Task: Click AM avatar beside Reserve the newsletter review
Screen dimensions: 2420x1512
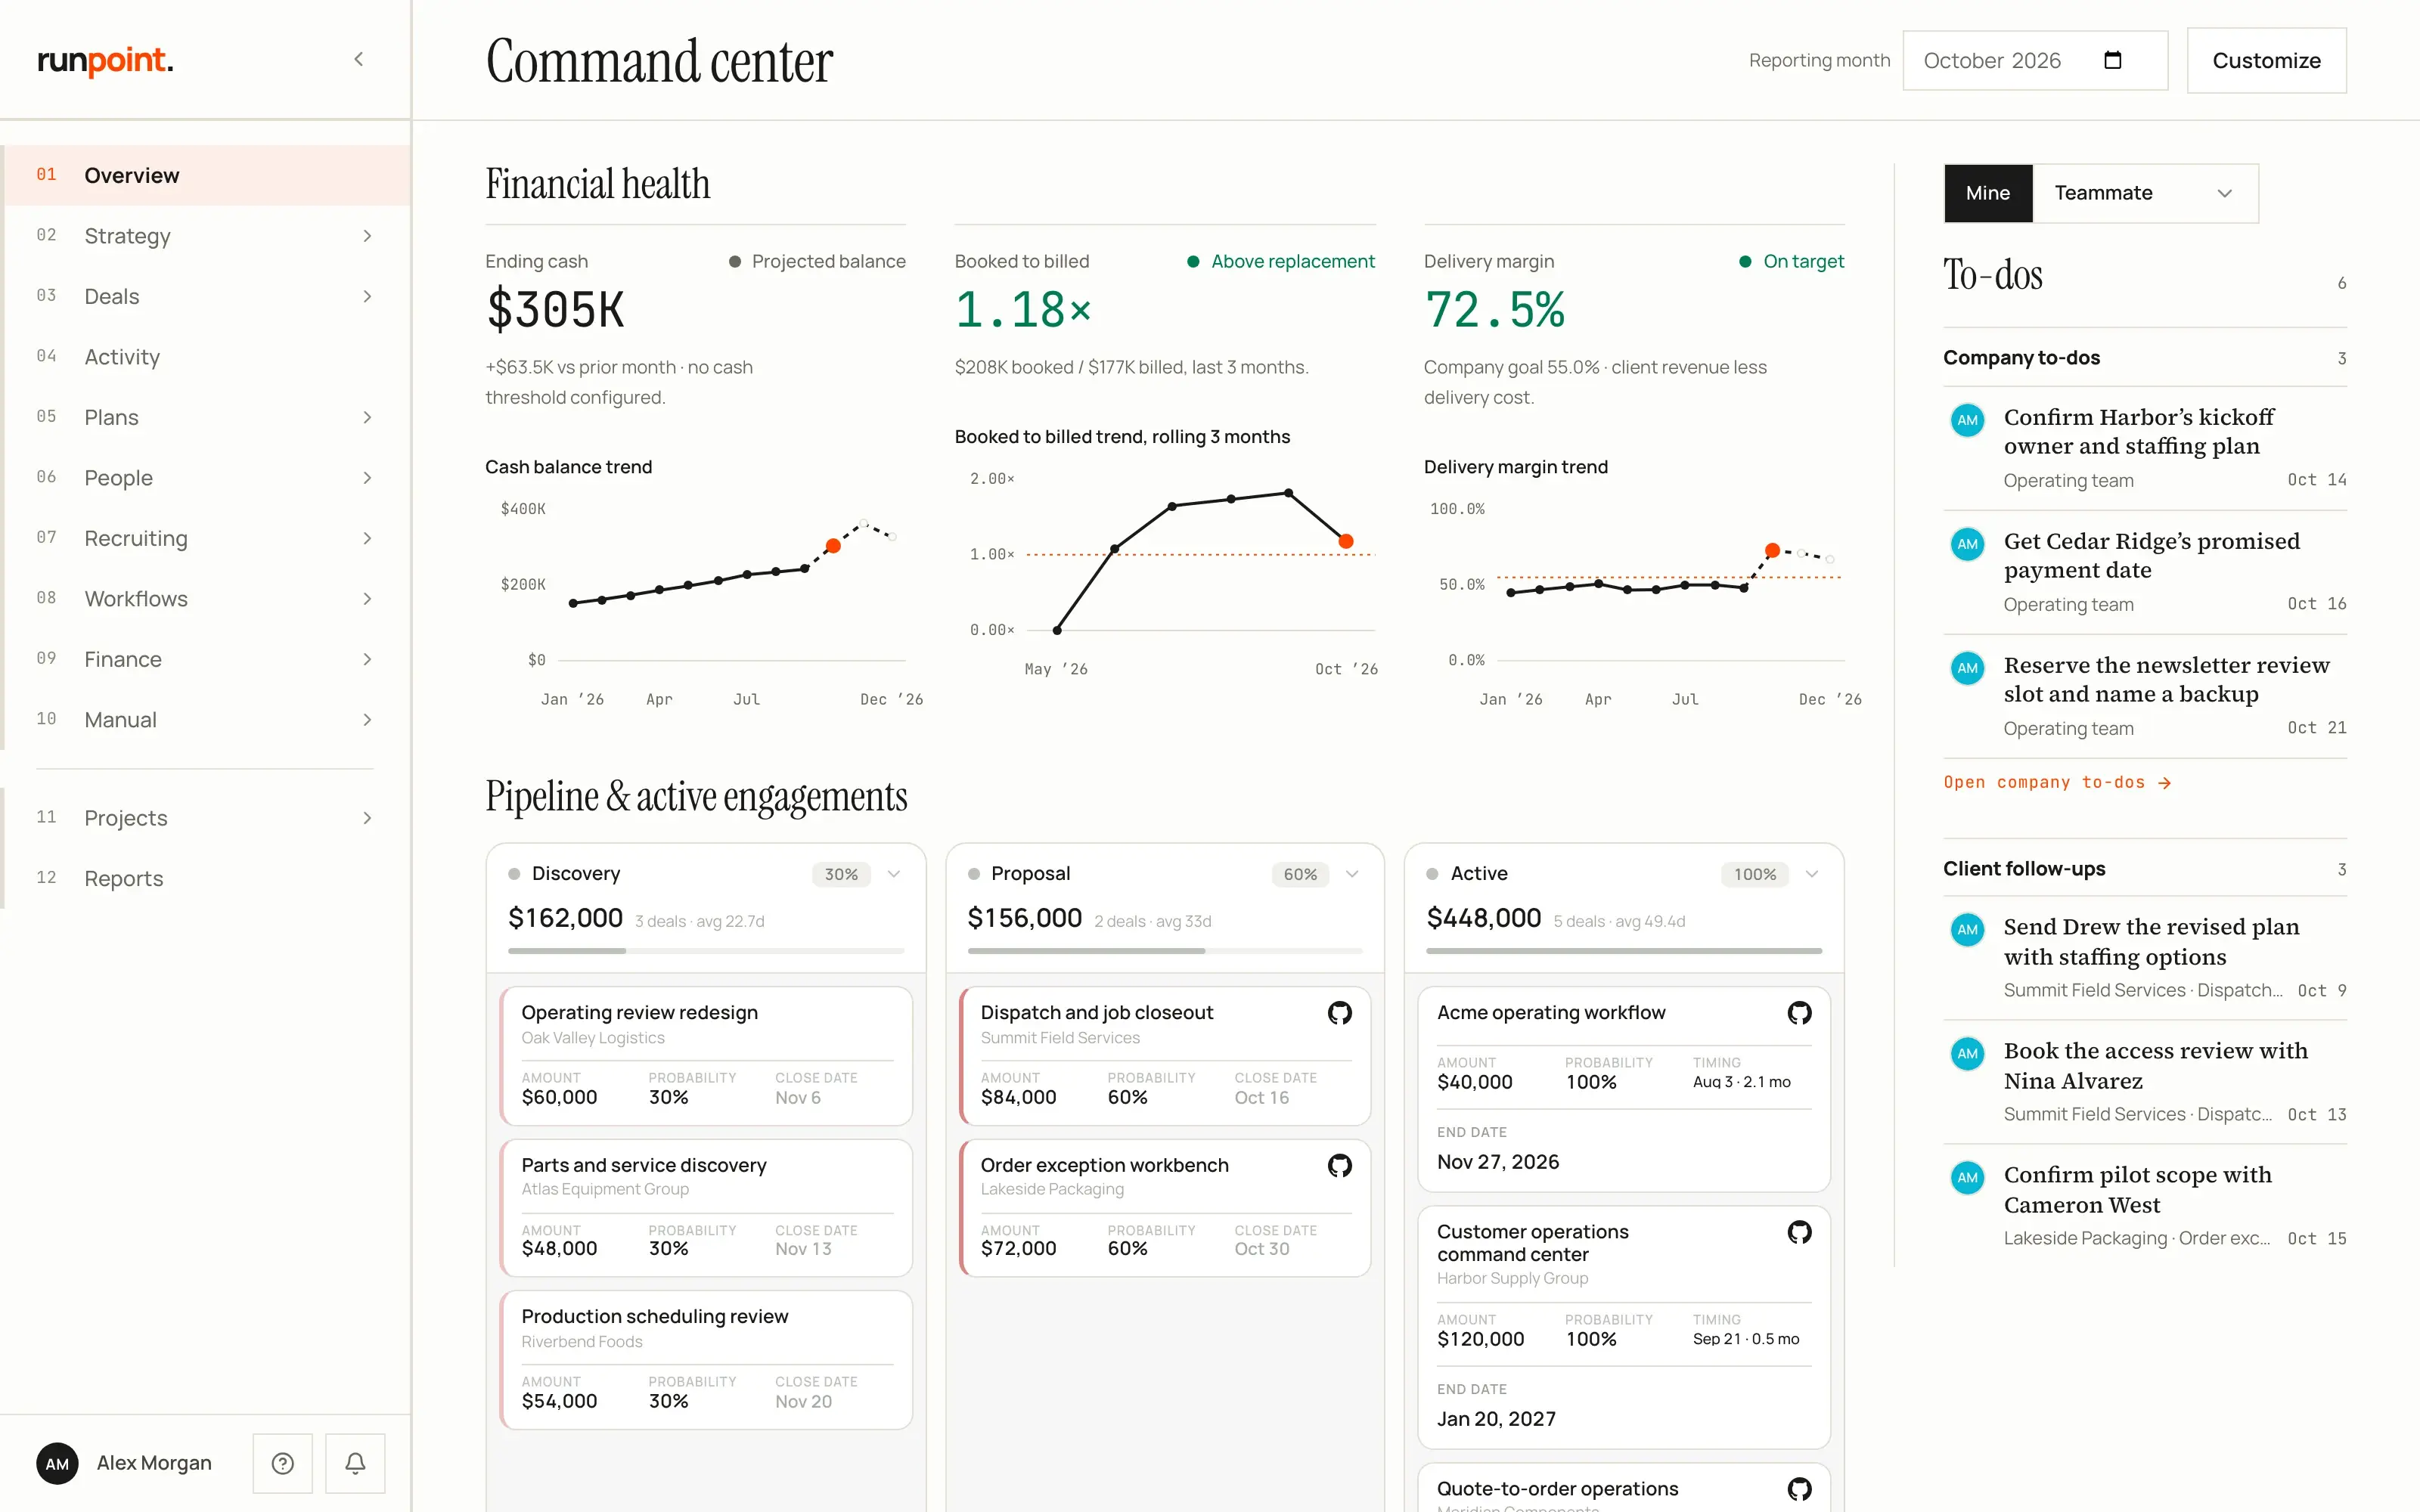Action: (x=1967, y=668)
